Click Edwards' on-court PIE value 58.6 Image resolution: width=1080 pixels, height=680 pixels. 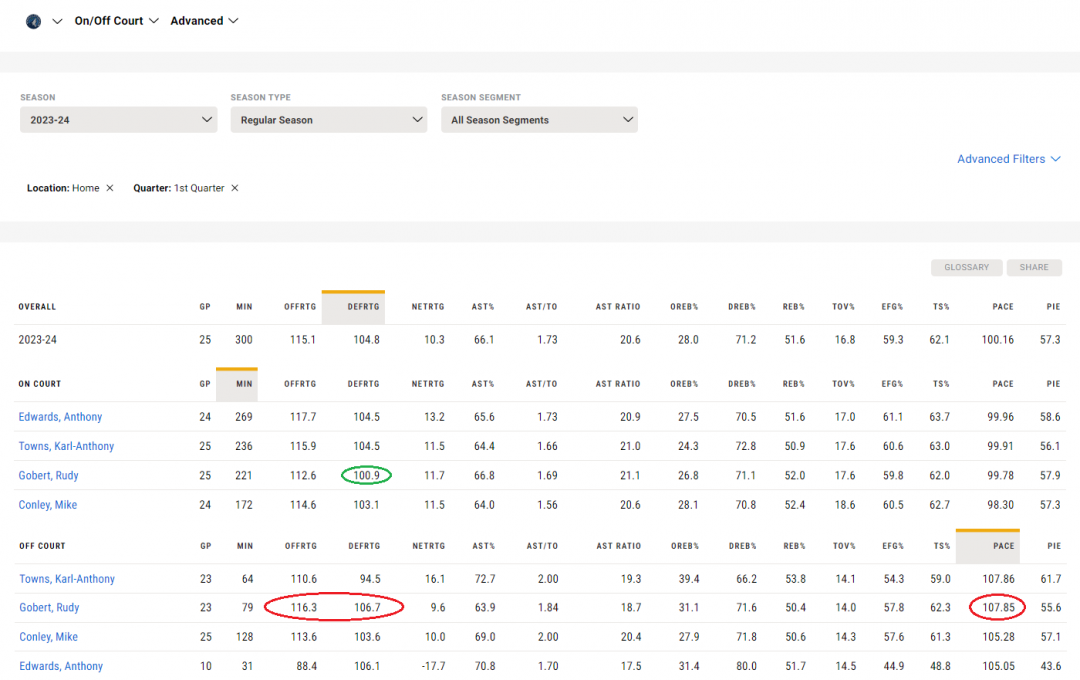point(1050,417)
